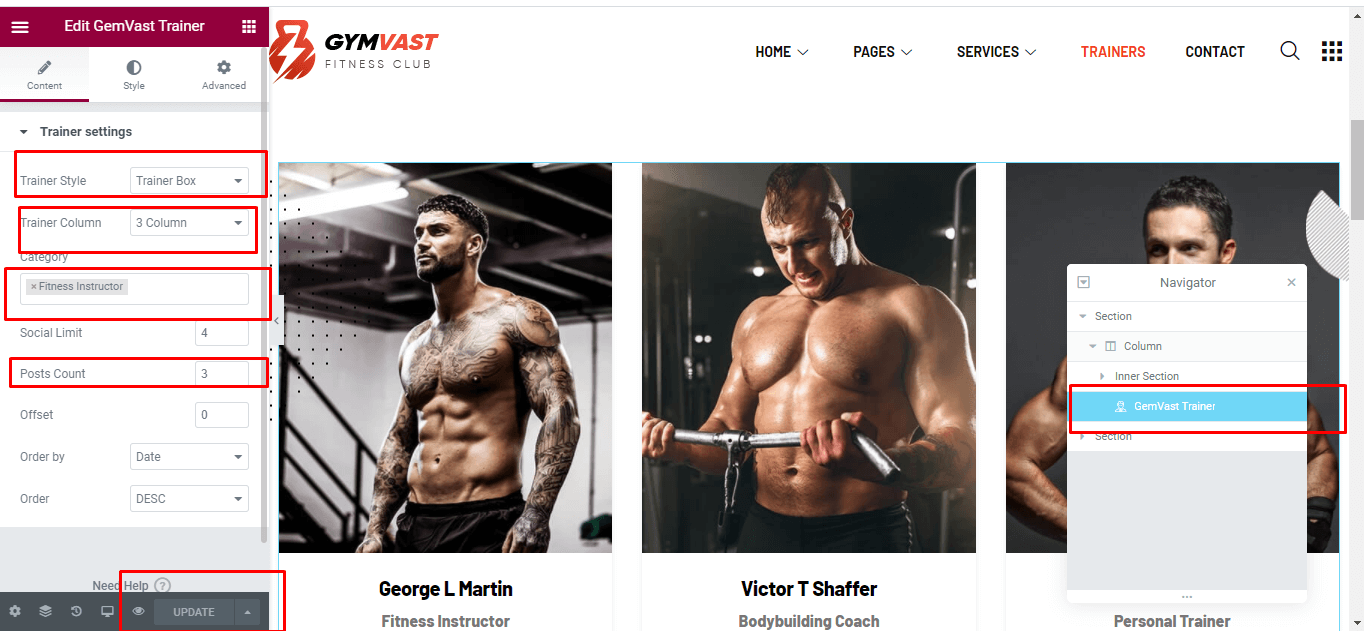Click the website search magnifier icon
The width and height of the screenshot is (1364, 631).
[1290, 51]
